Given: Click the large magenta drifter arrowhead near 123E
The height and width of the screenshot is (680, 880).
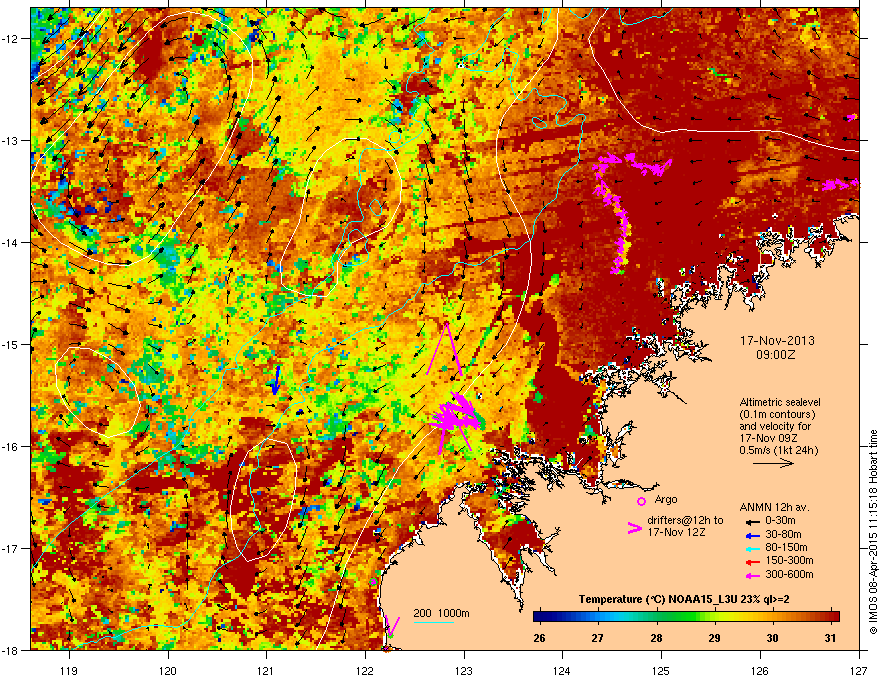Looking at the screenshot, I should tap(446, 349).
